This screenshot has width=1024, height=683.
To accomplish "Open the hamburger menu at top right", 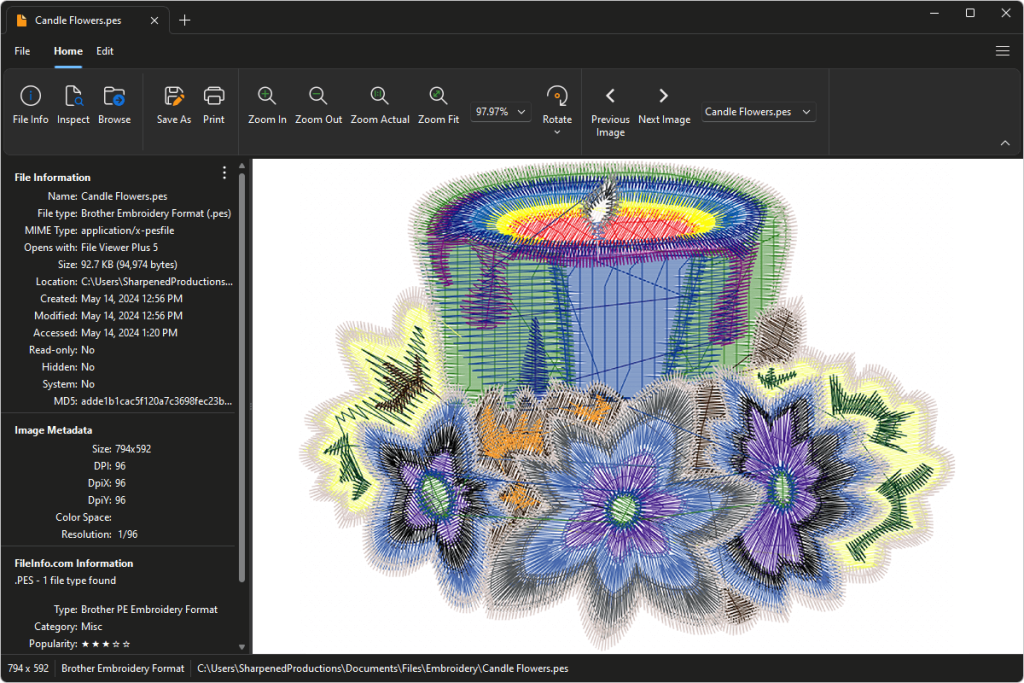I will click(x=1002, y=51).
